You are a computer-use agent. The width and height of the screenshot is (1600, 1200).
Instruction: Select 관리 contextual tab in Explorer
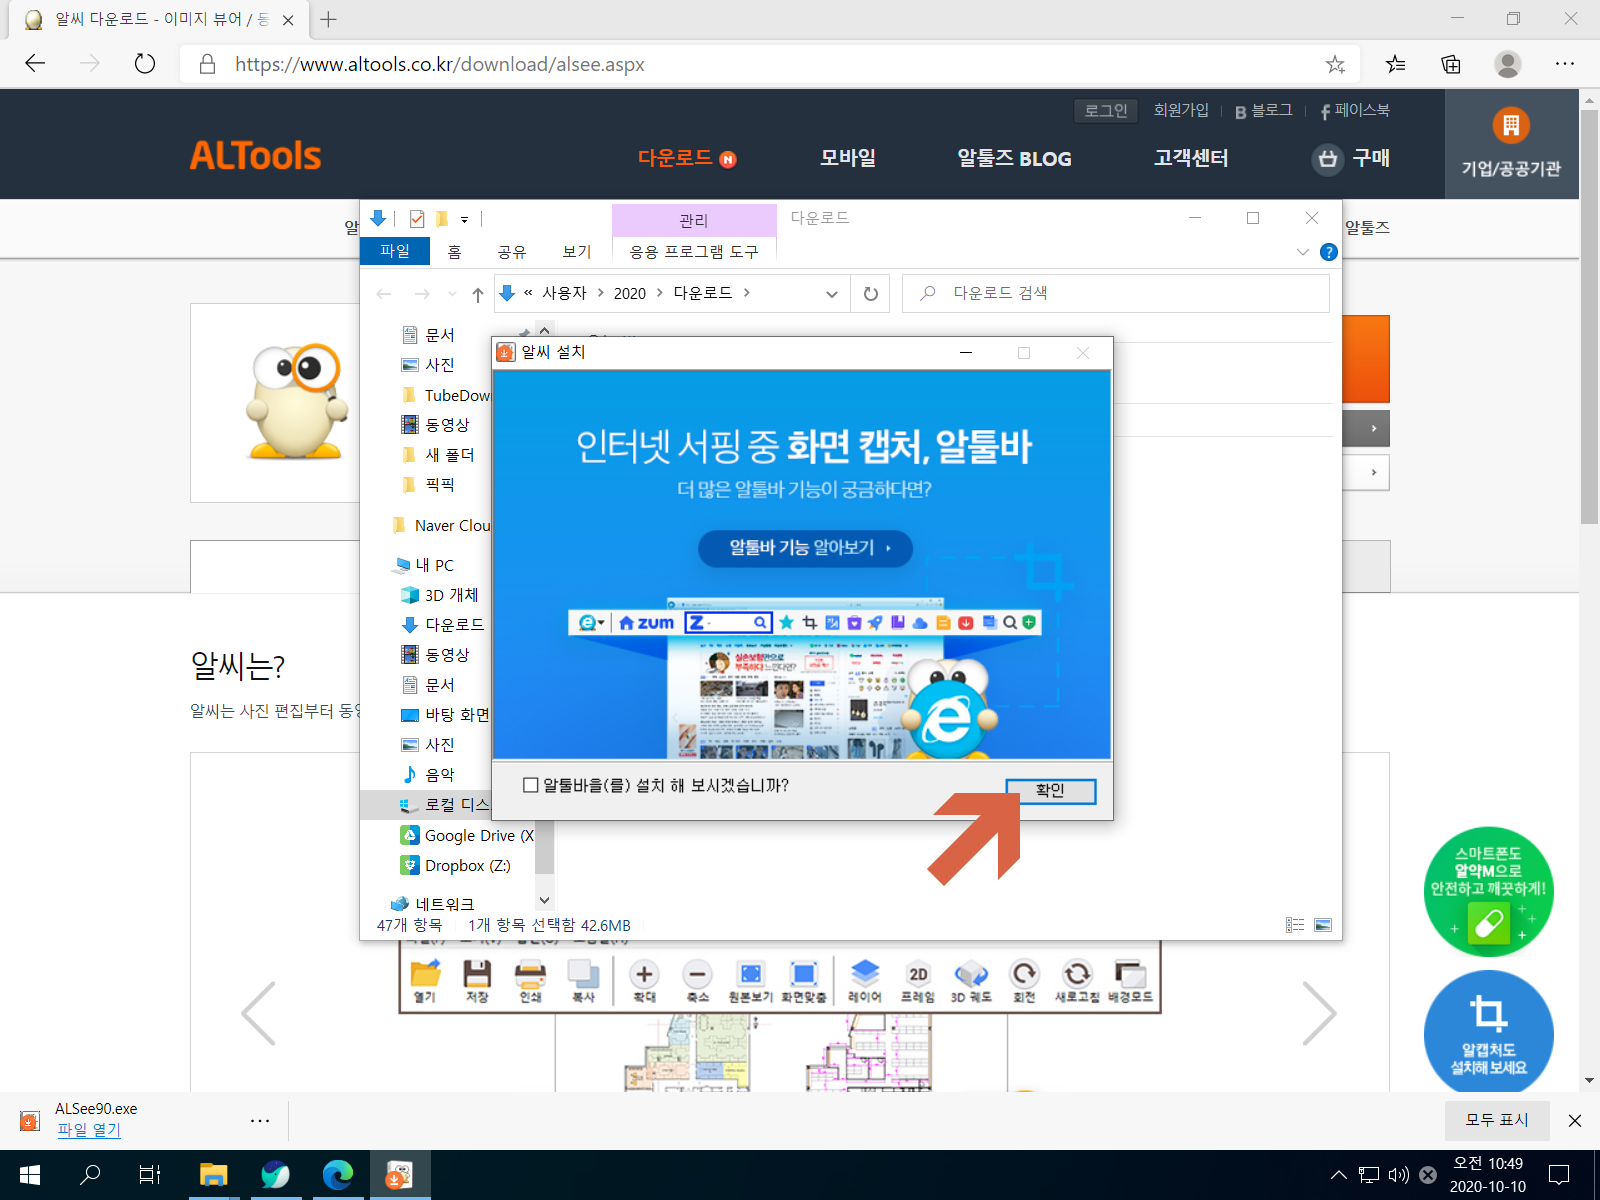click(694, 220)
